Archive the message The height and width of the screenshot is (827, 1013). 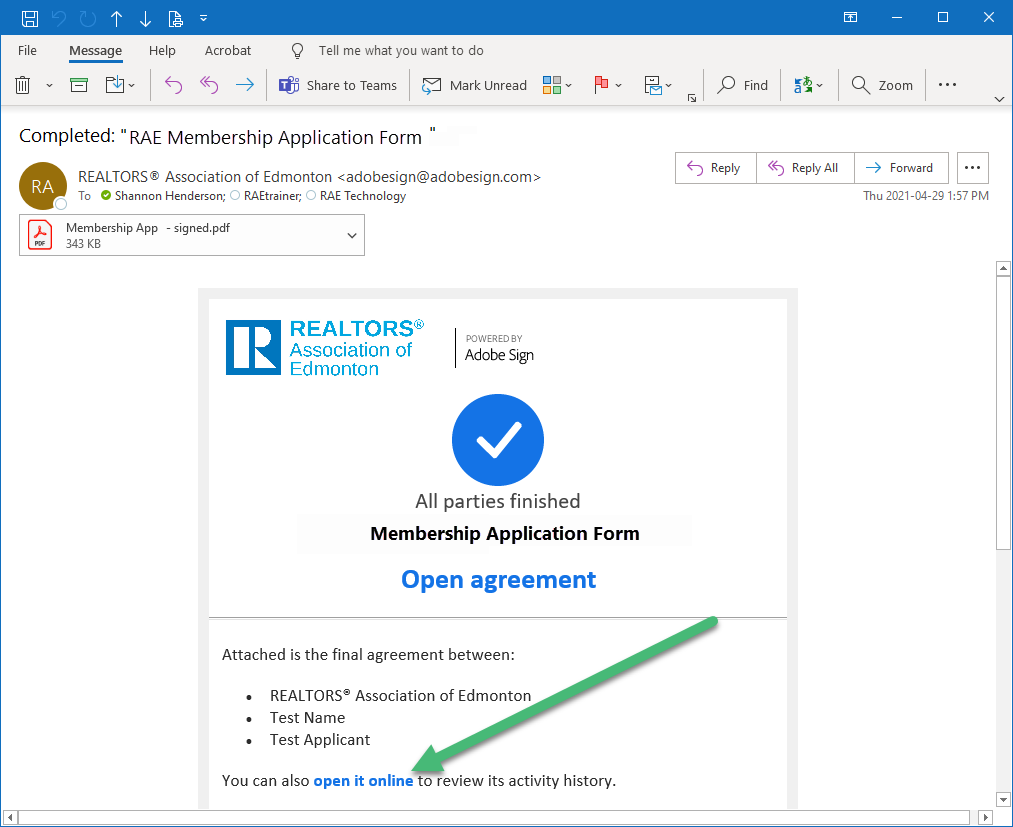pos(79,85)
